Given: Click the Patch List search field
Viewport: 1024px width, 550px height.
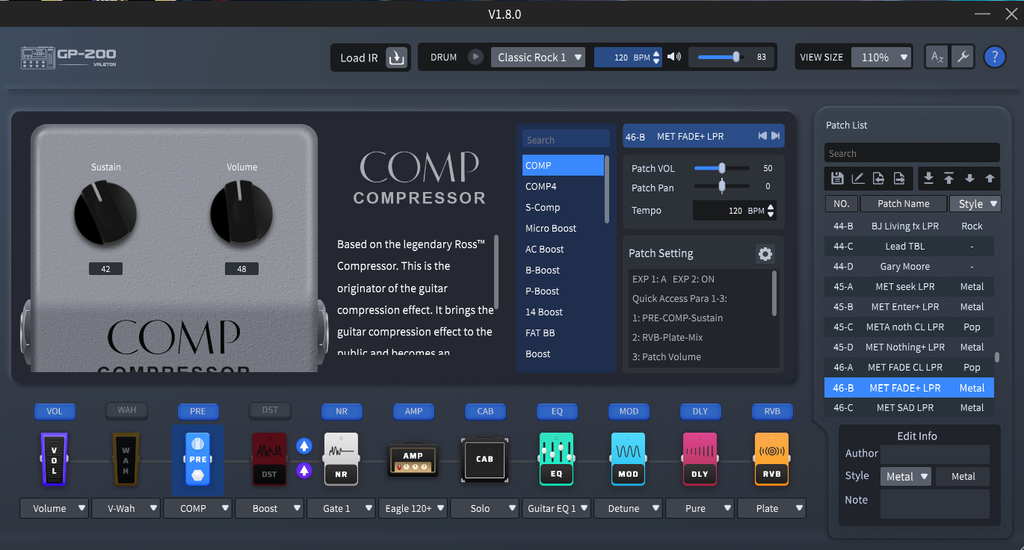Looking at the screenshot, I should pos(912,153).
